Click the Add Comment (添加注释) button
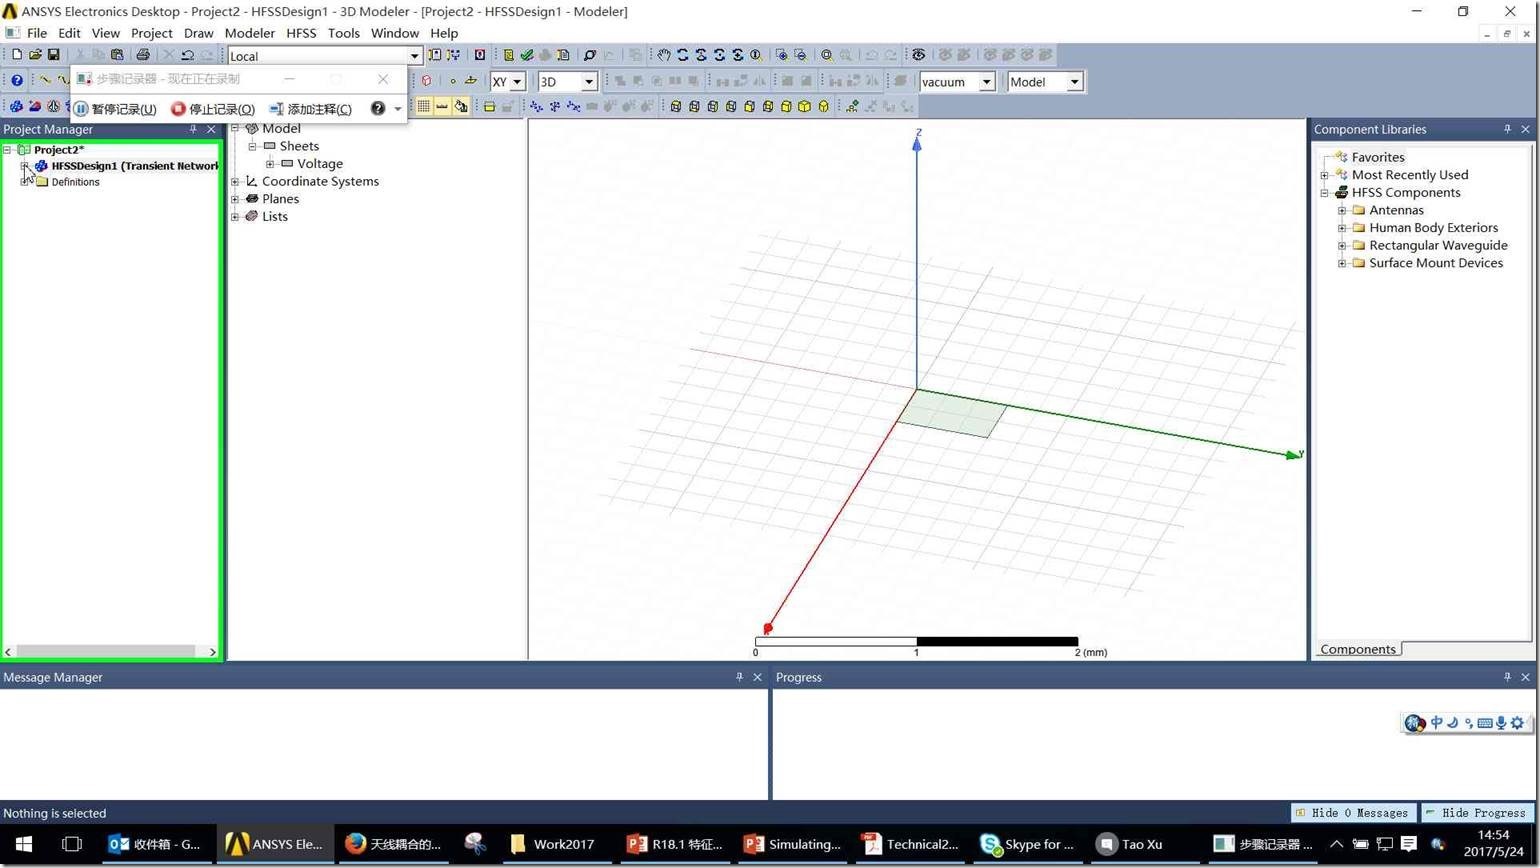This screenshot has width=1540, height=868. pyautogui.click(x=310, y=109)
